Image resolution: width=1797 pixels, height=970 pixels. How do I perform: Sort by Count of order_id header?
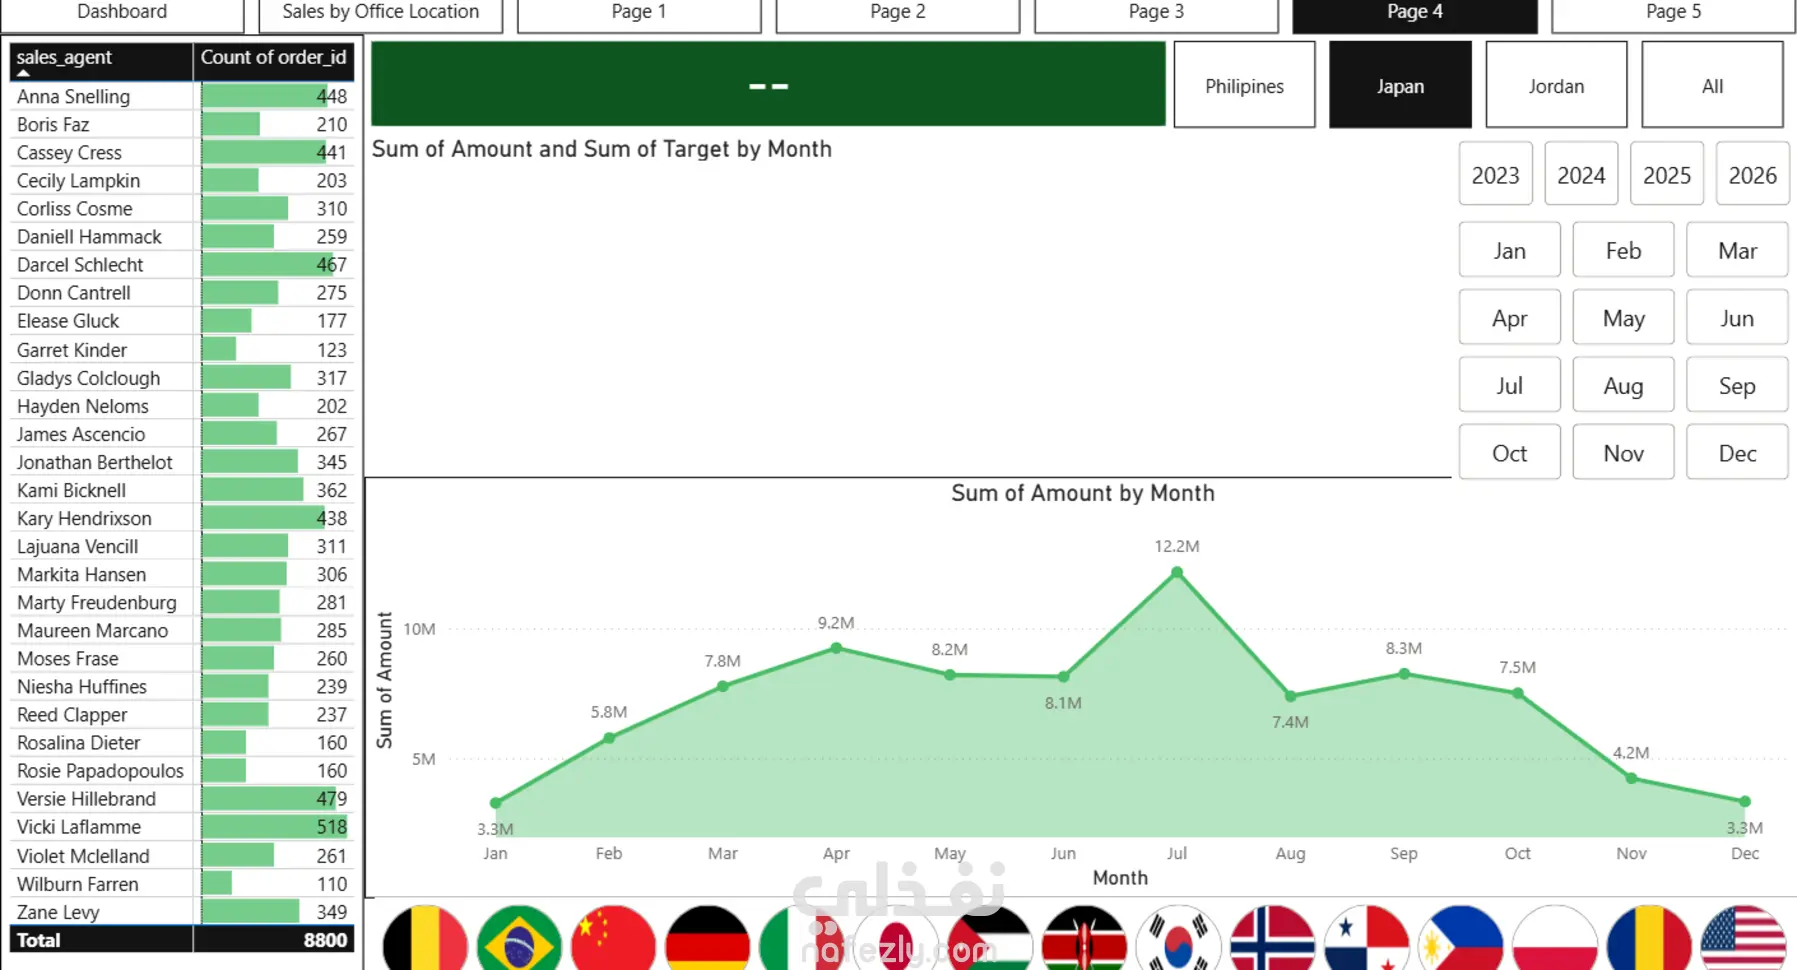[273, 60]
